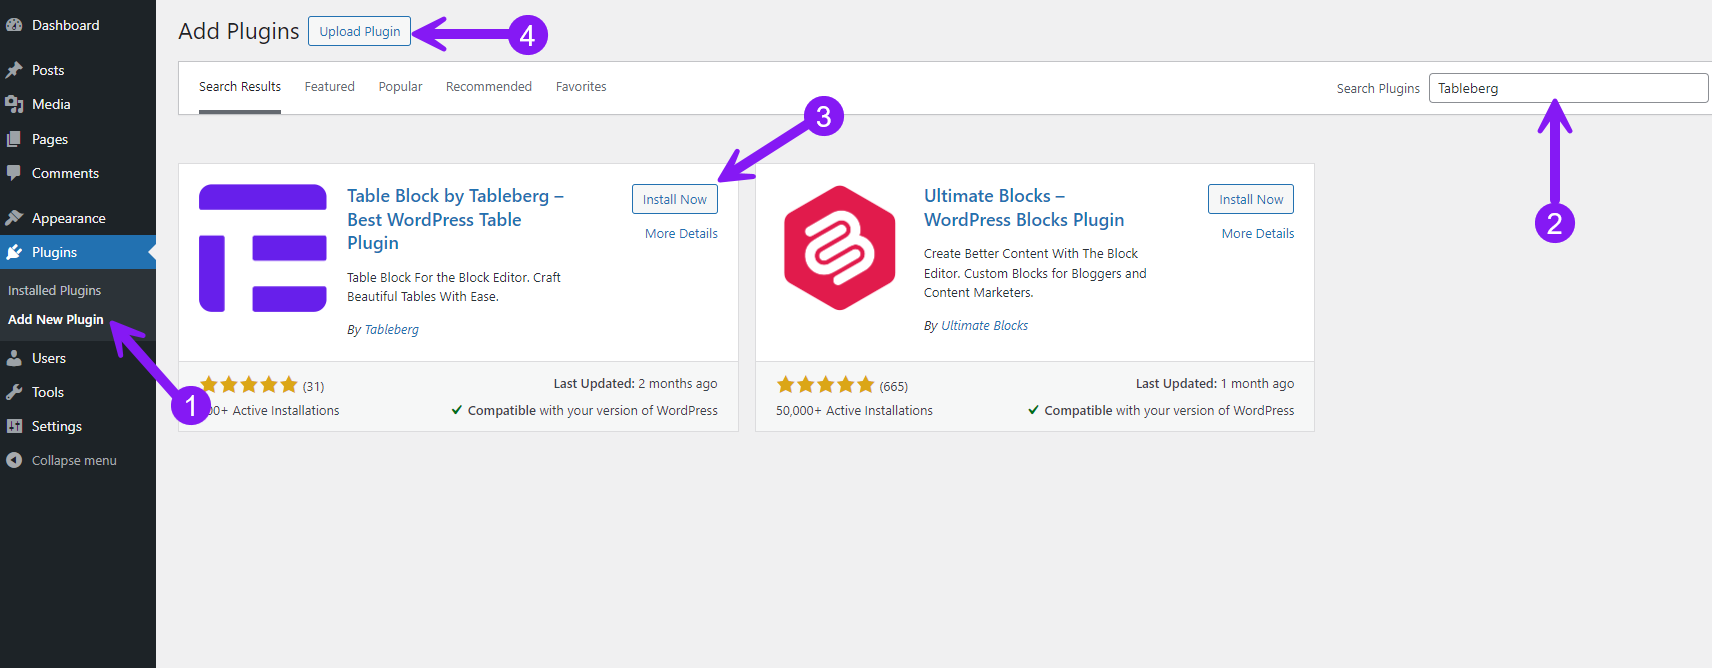Open the Dashboard menu item
The image size is (1712, 668).
(x=78, y=25)
